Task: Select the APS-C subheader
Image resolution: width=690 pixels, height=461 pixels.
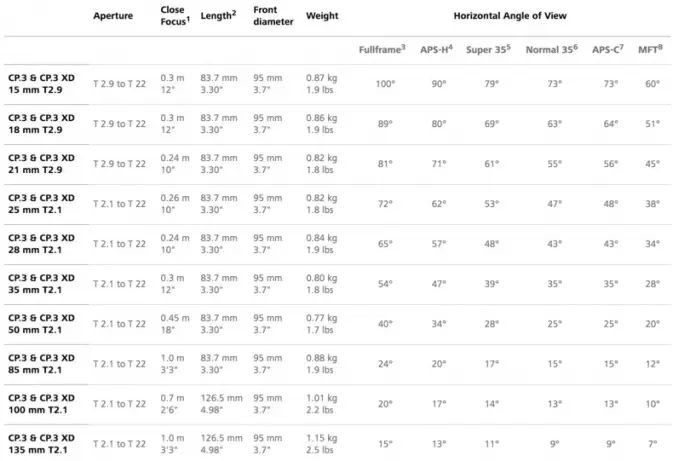Action: pos(608,49)
